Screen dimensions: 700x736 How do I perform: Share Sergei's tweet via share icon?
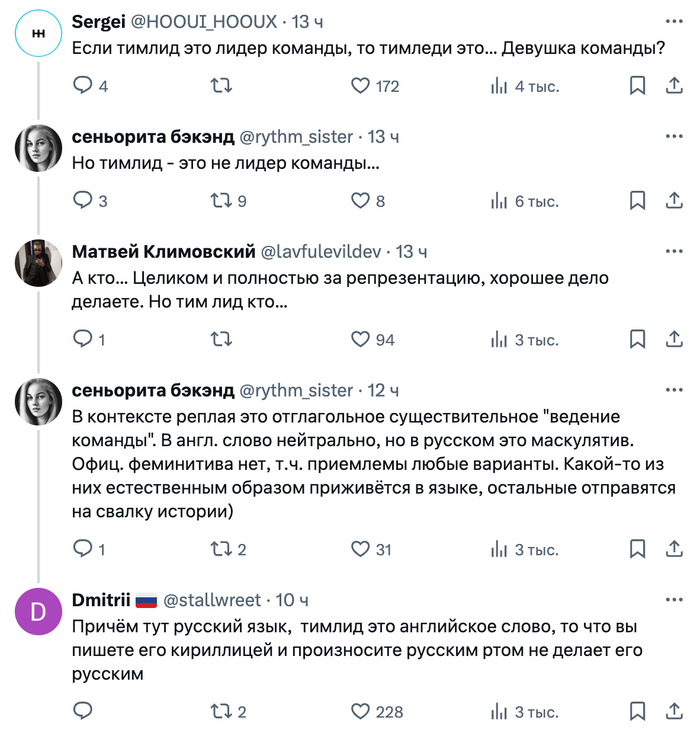click(x=674, y=85)
